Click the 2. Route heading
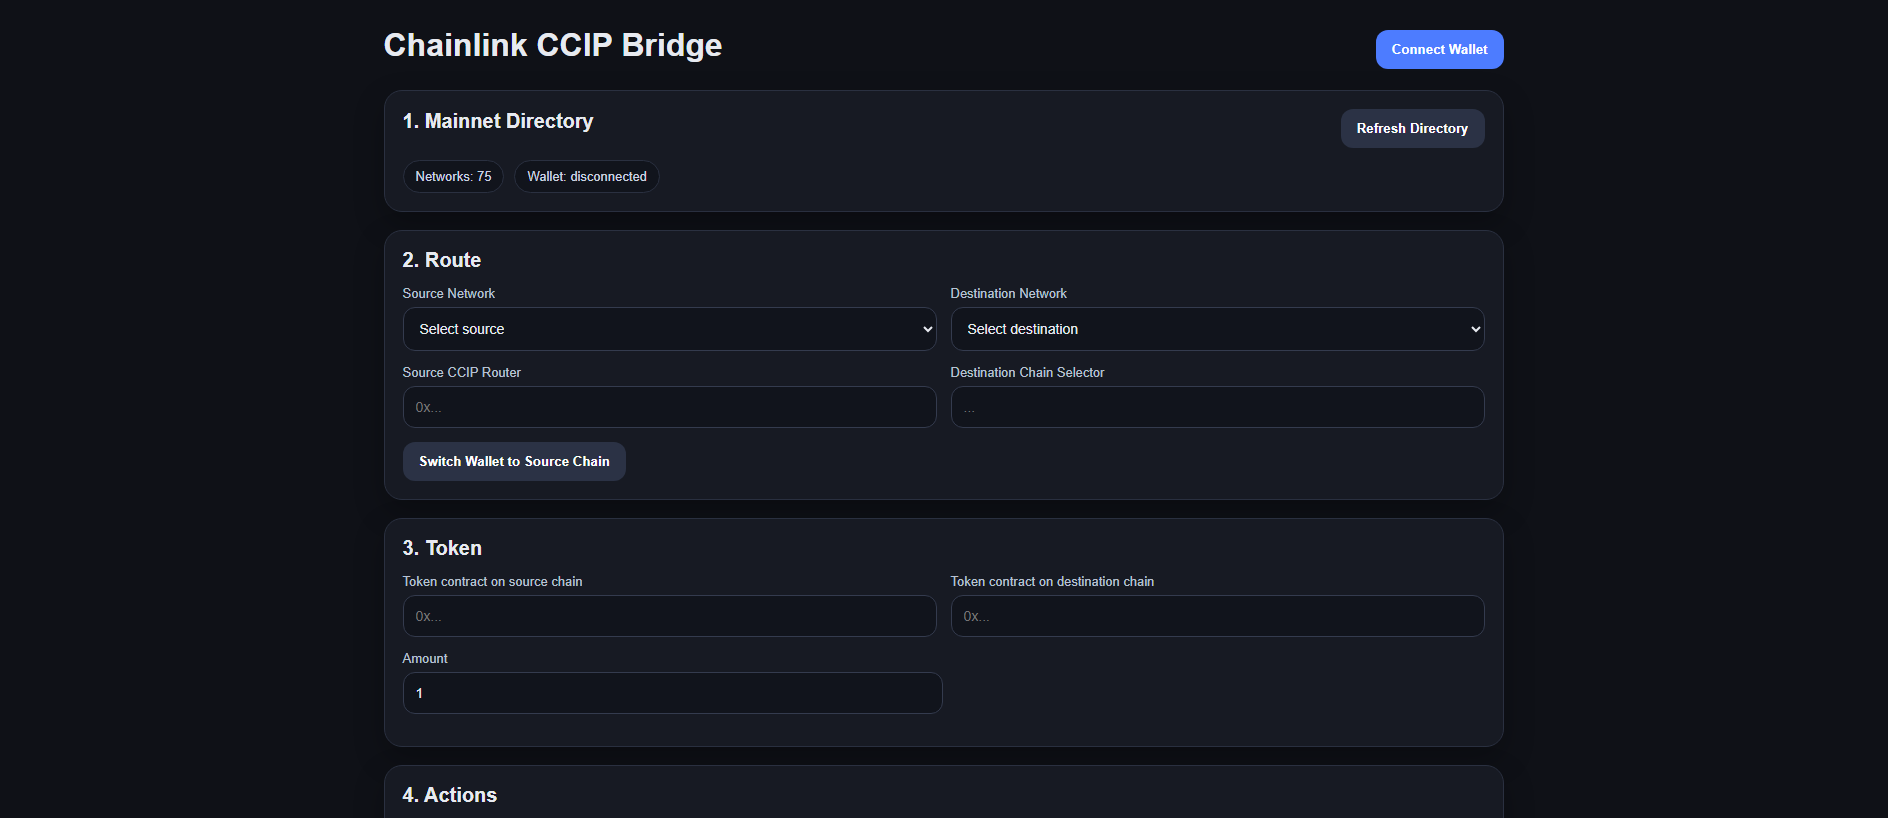The image size is (1888, 818). tap(442, 260)
